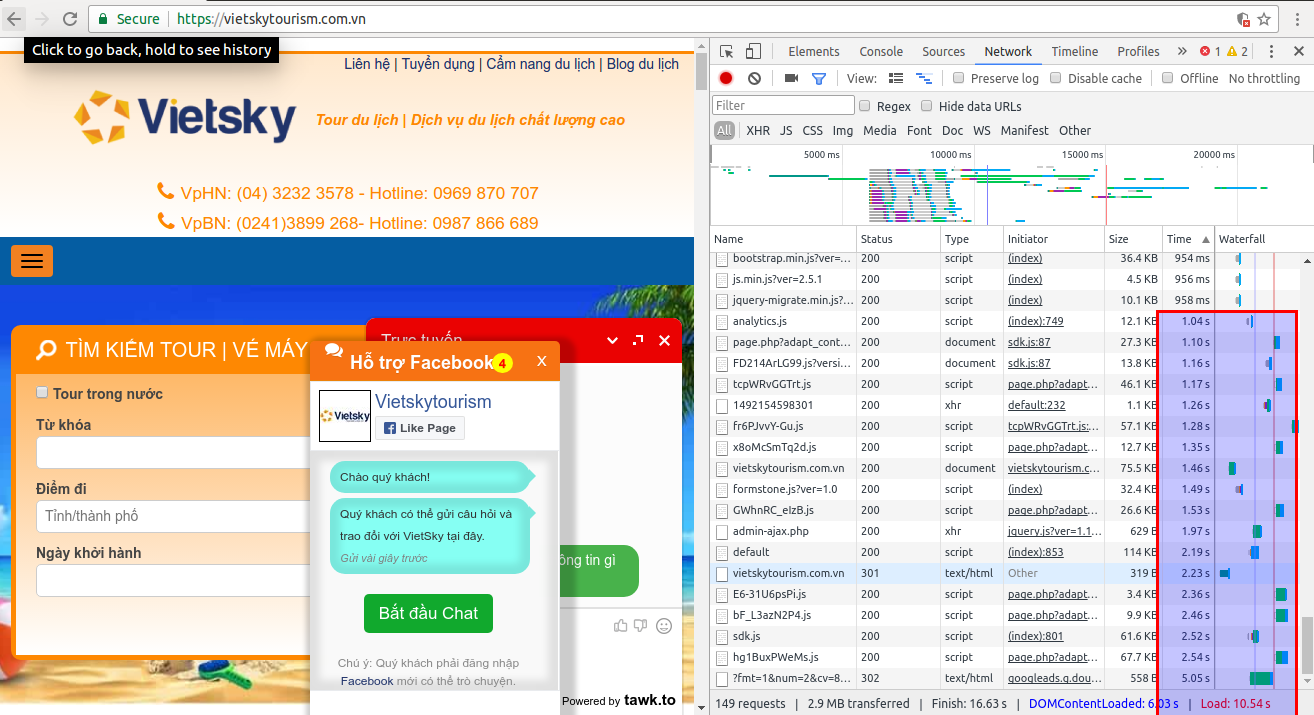Open the 'Blog du lịch' link
1314x715 pixels.
point(643,64)
